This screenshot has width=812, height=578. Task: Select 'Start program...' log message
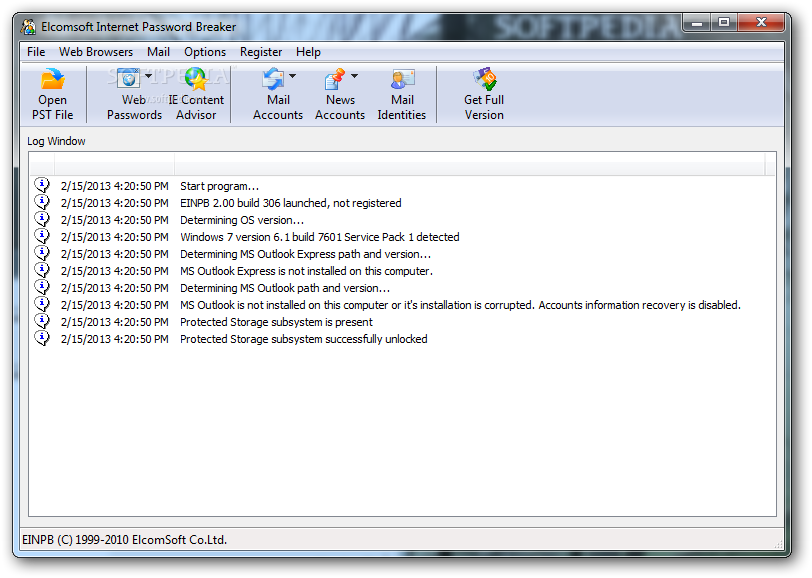pos(220,186)
